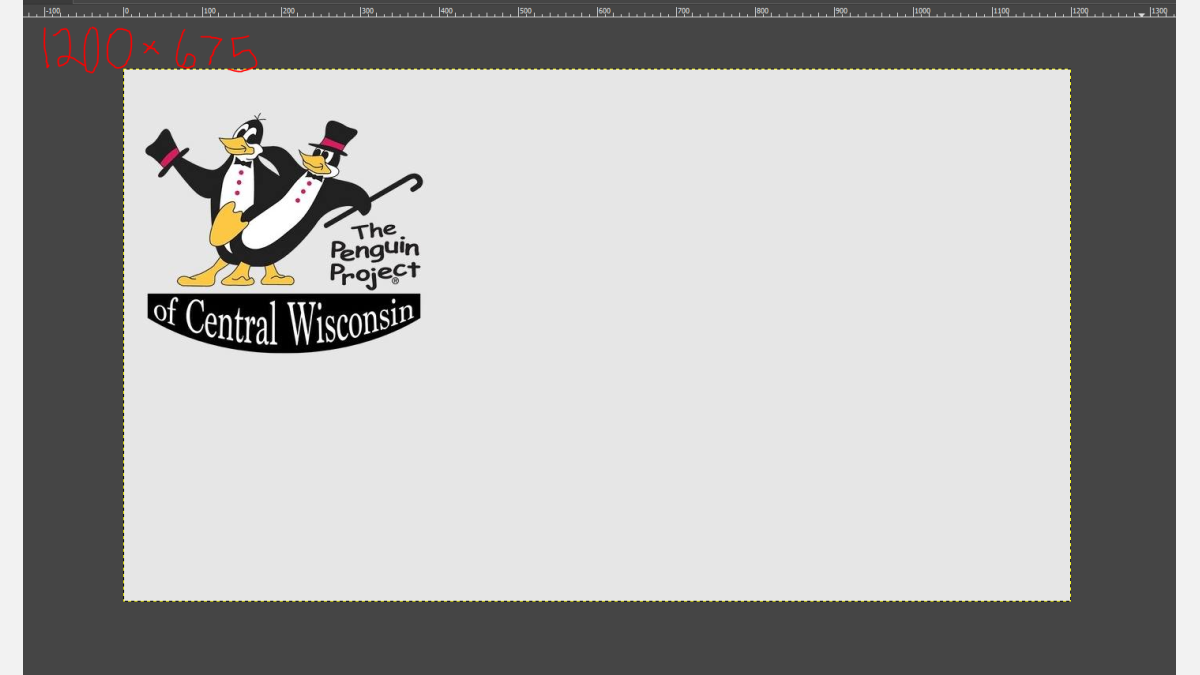Click the registered trademark symbol after "Project"
1200x675 pixels.
click(x=395, y=282)
